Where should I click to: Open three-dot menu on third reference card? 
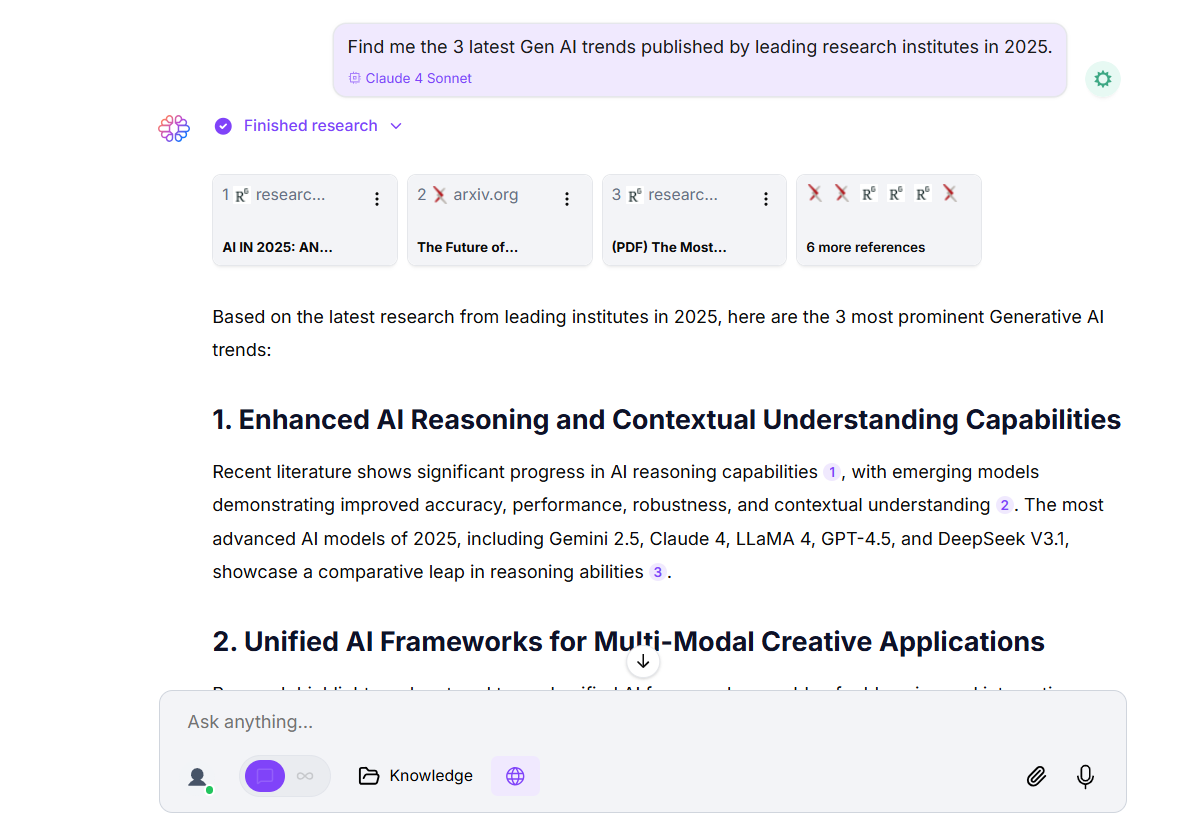click(x=766, y=199)
